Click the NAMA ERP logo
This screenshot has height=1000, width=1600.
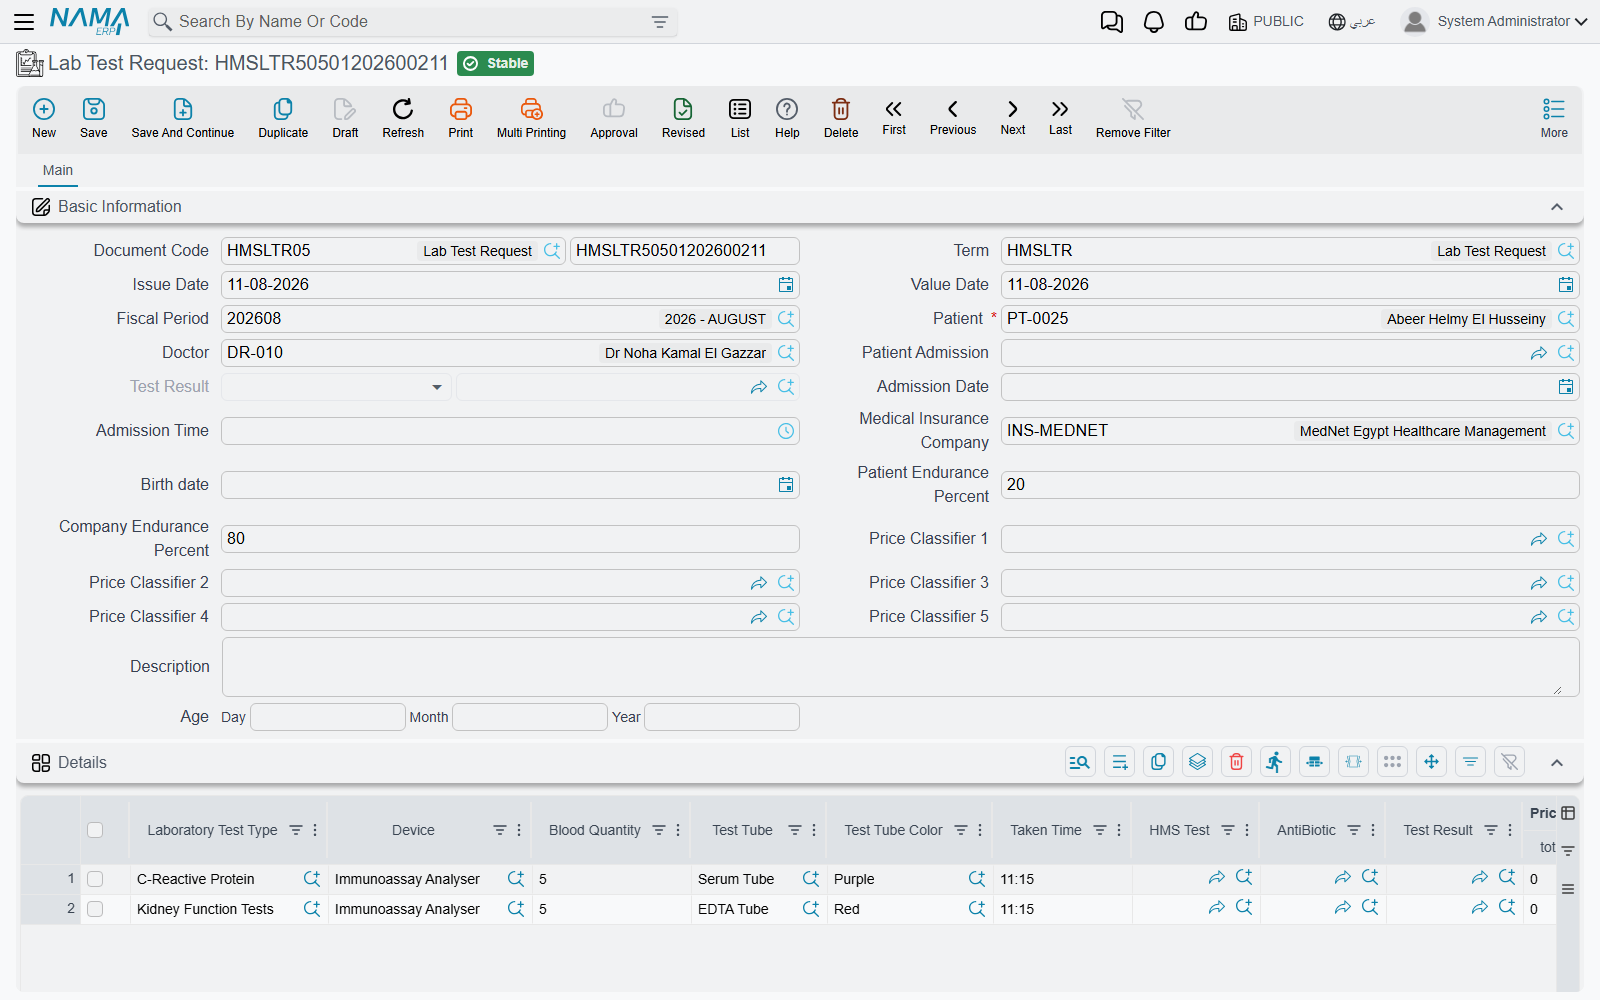click(90, 21)
